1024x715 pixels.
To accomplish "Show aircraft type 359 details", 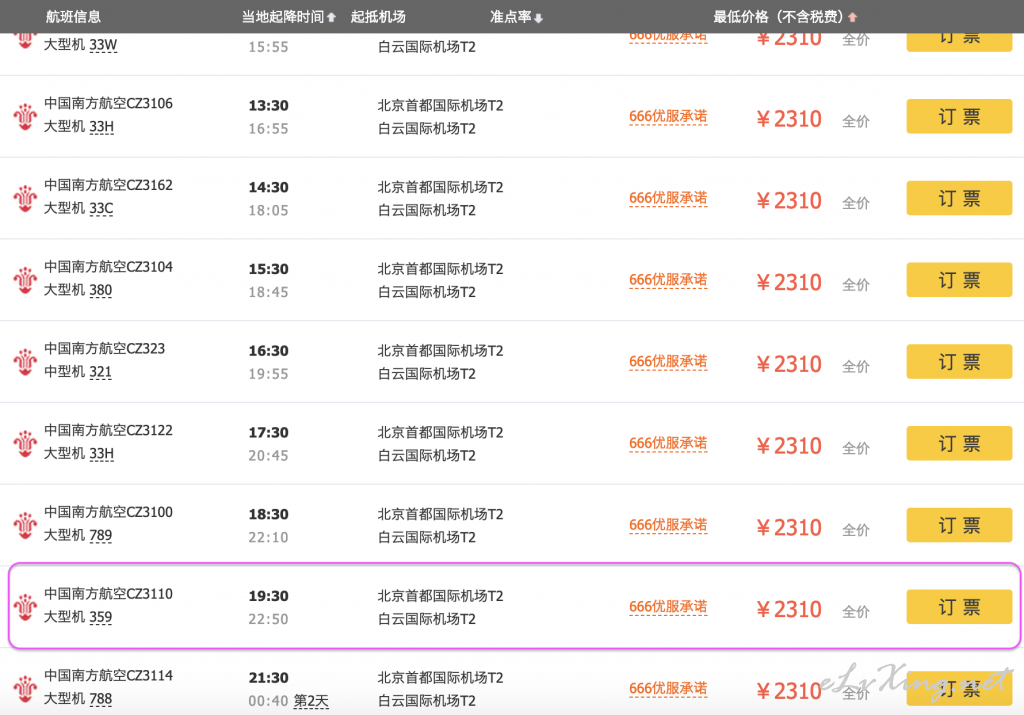I will (101, 617).
